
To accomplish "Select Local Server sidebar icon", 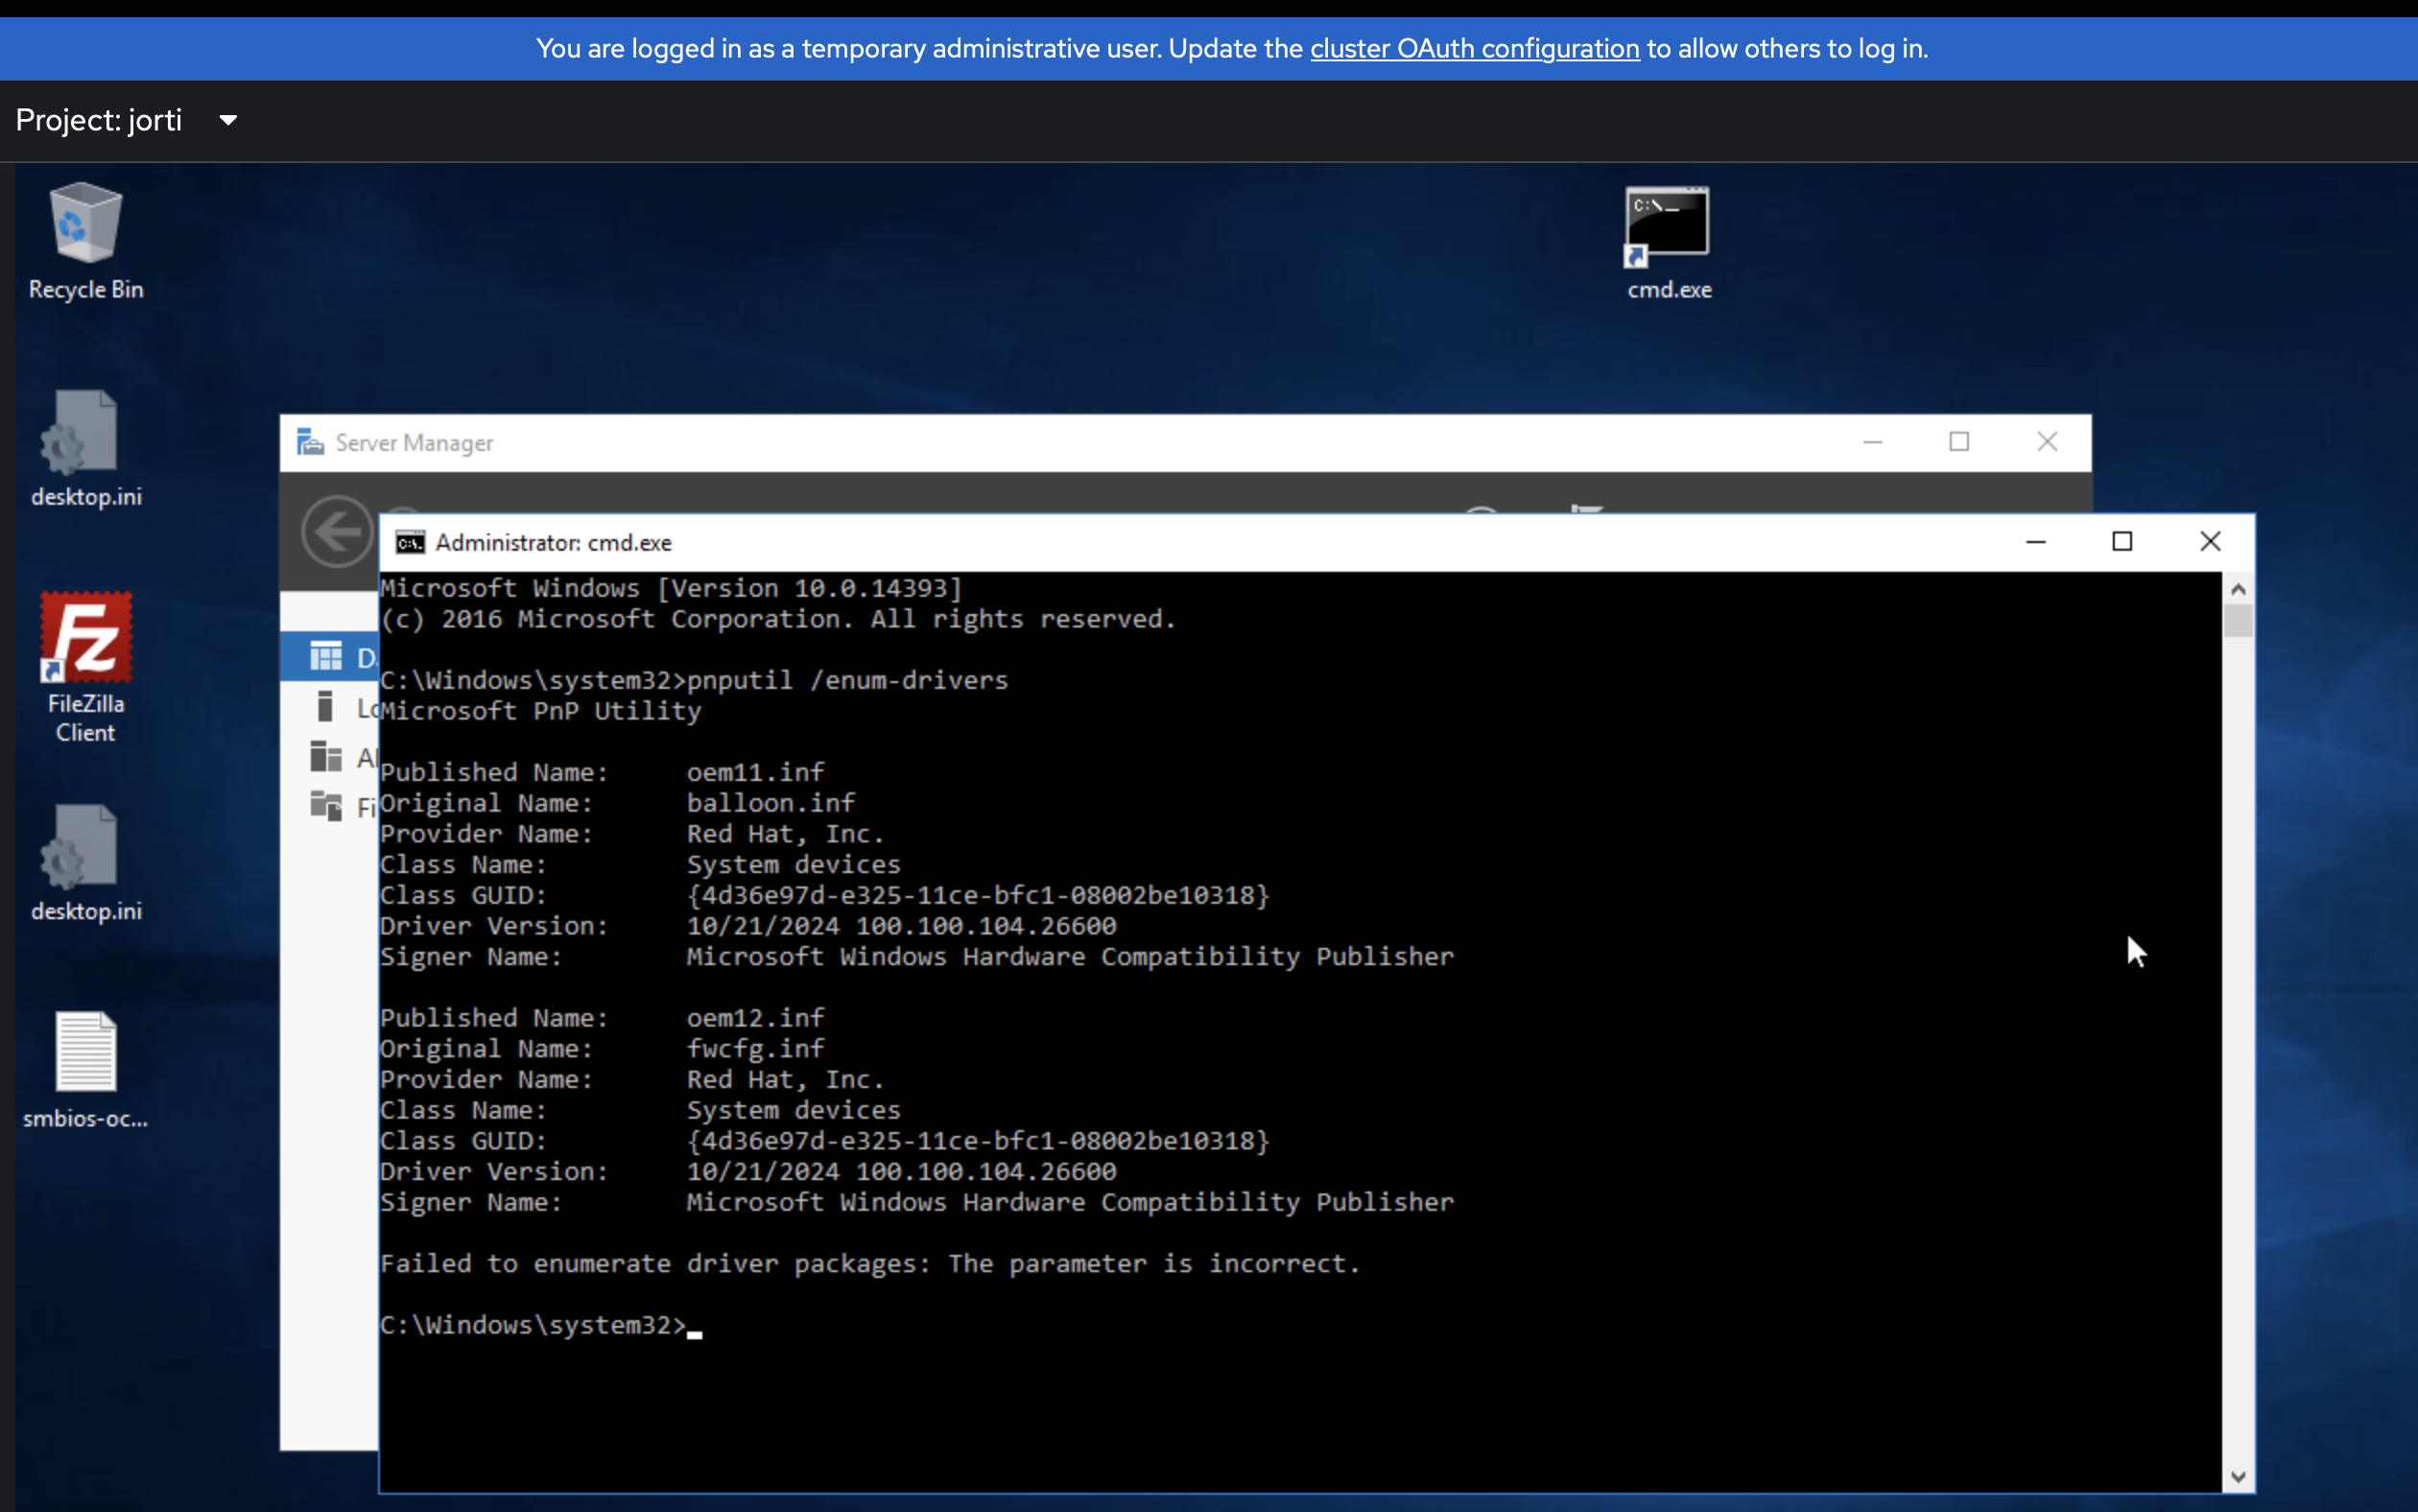I will (x=325, y=707).
